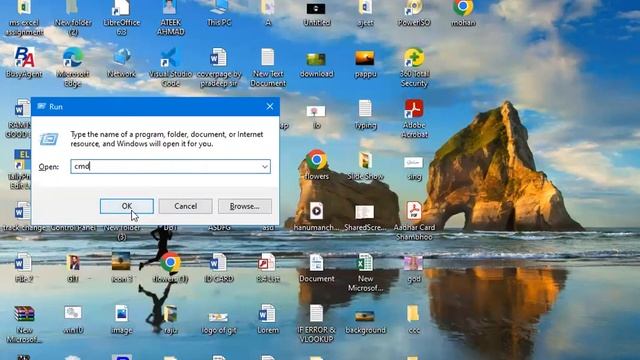The height and width of the screenshot is (360, 640).
Task: Select the File 7 Word document icon
Action: [23, 268]
